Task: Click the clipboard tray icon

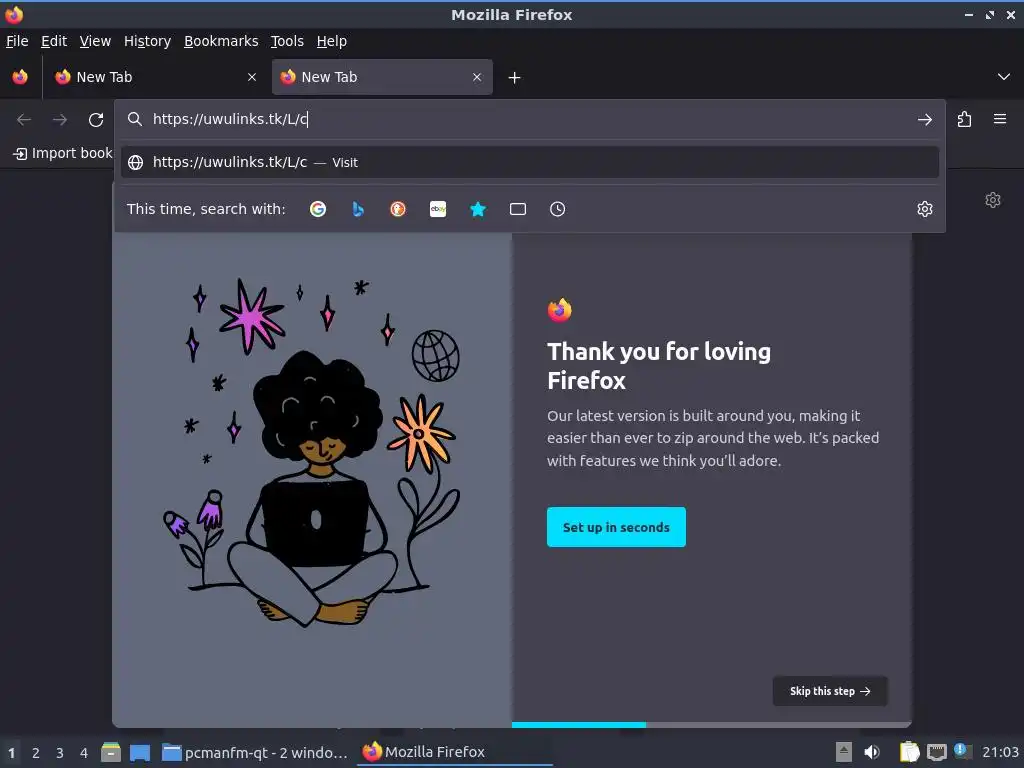Action: (x=909, y=752)
